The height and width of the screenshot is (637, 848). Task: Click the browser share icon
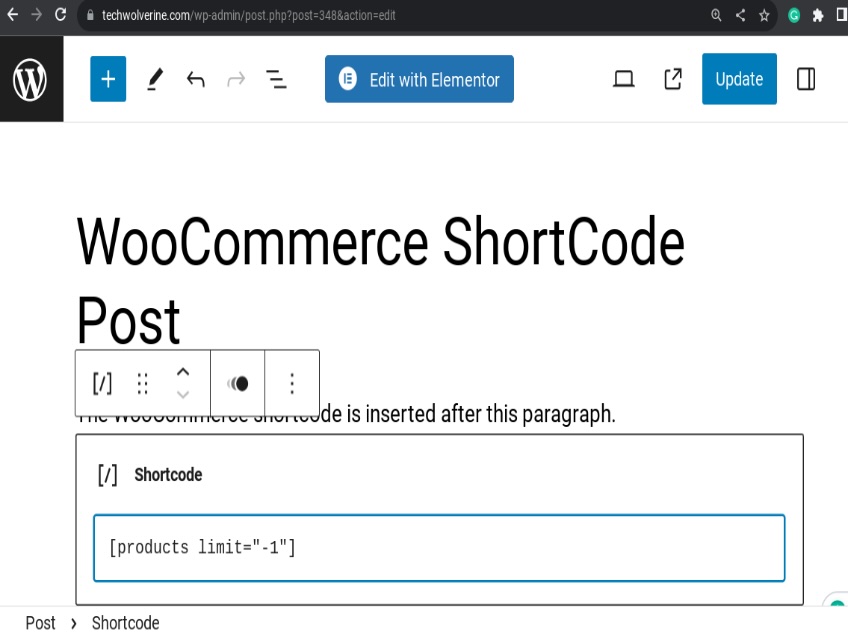point(740,15)
